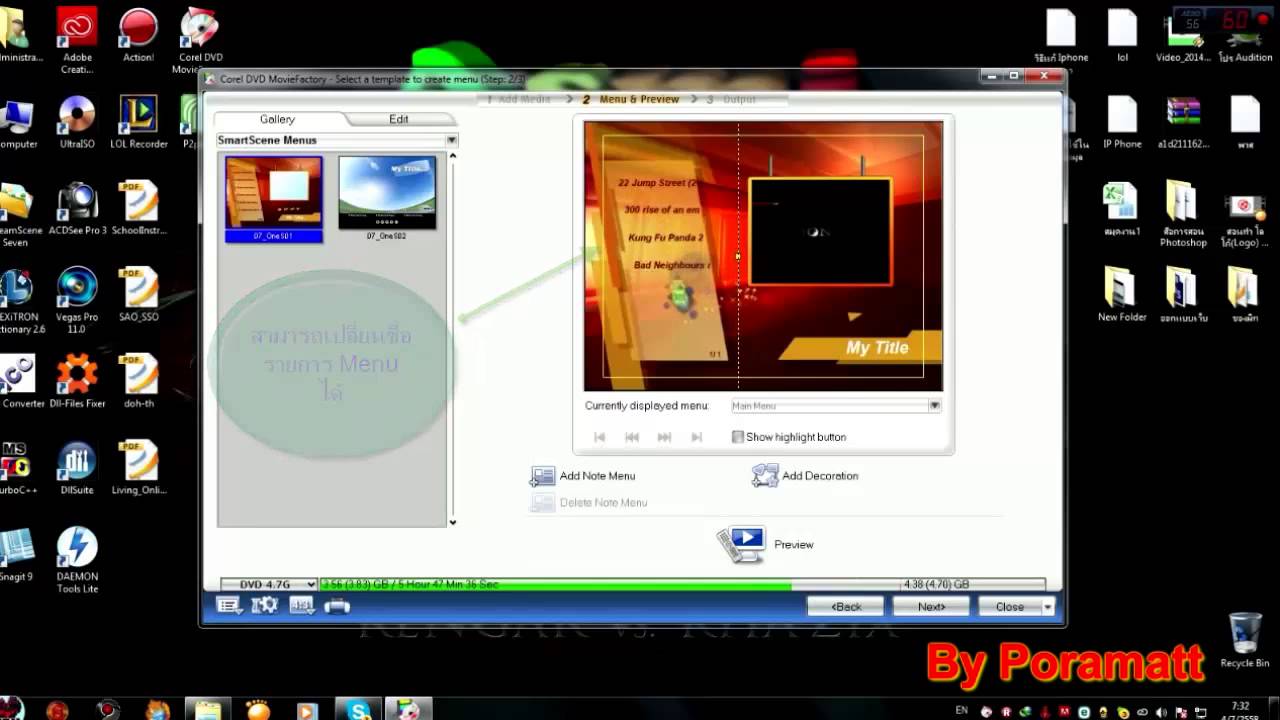Click the 'My Title' text in preview
Viewport: 1280px width, 720px height.
(x=877, y=348)
